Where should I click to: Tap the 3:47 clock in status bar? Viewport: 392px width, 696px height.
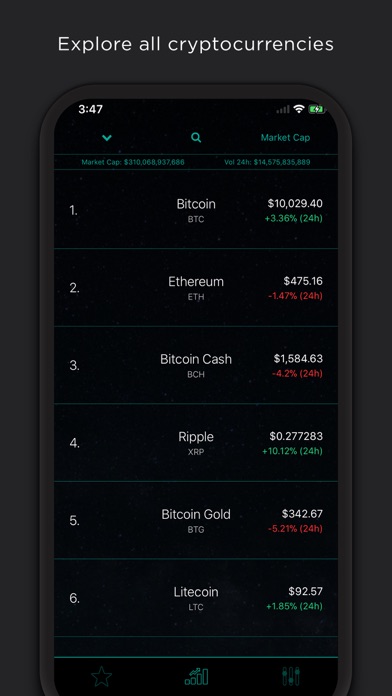[x=91, y=109]
